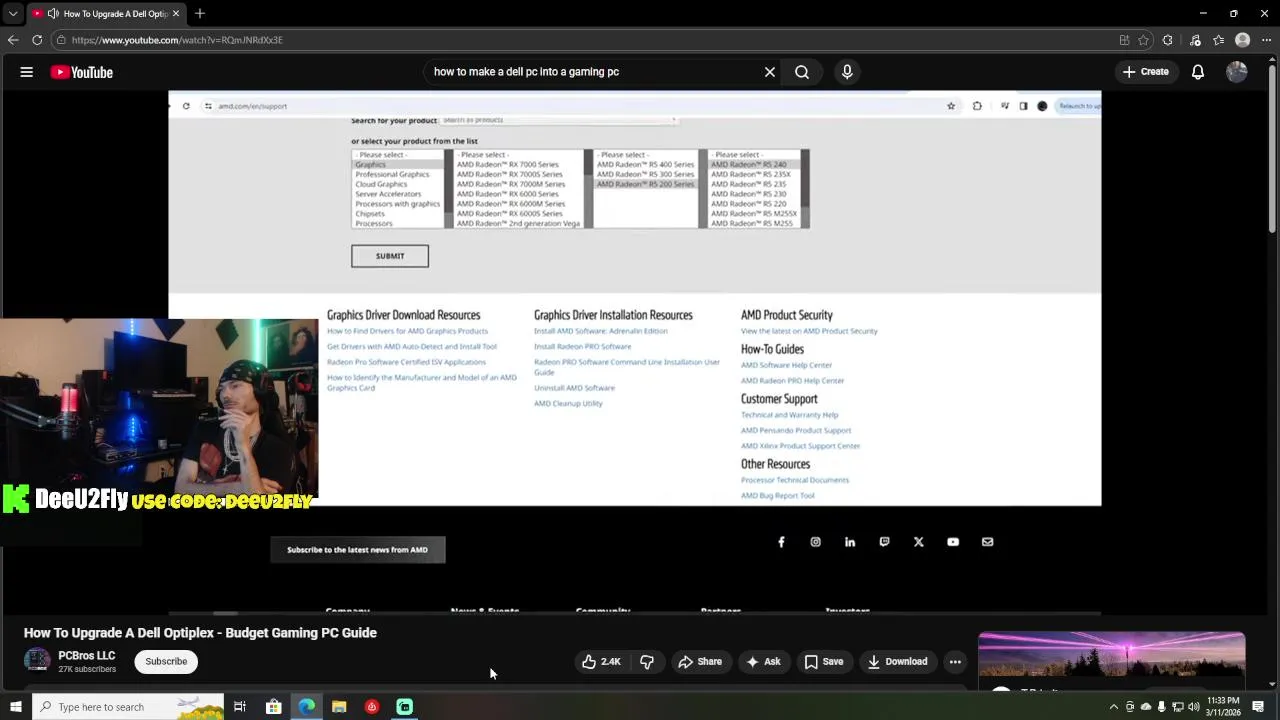Open the Windows Start menu
The height and width of the screenshot is (720, 1280).
[x=15, y=707]
